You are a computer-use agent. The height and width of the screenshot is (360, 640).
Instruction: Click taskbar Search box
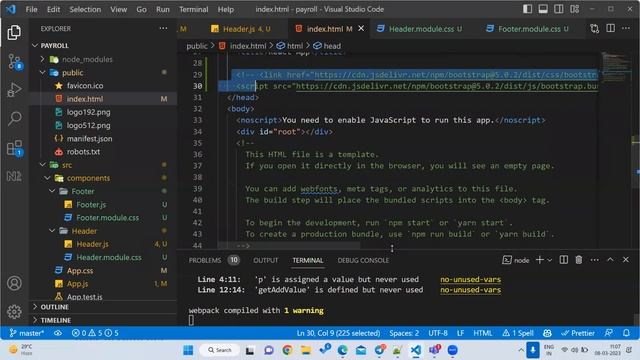point(220,350)
